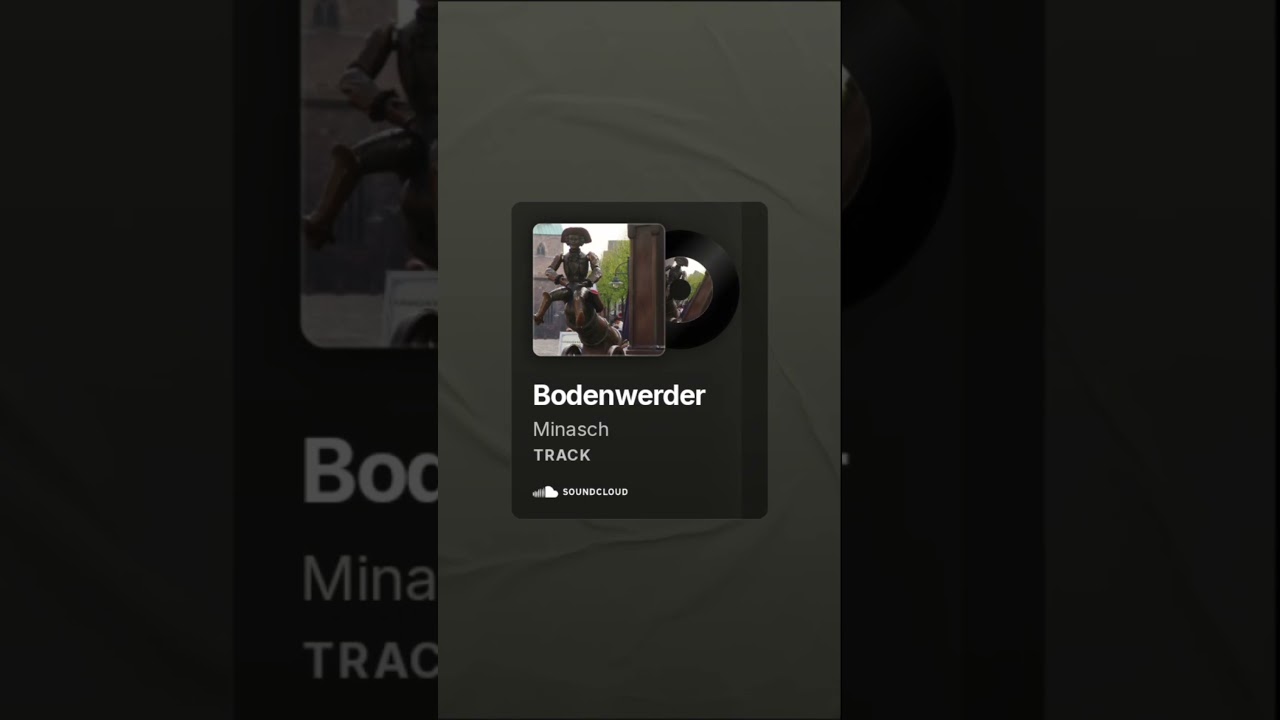Click the rider statue in the cover art

click(572, 290)
